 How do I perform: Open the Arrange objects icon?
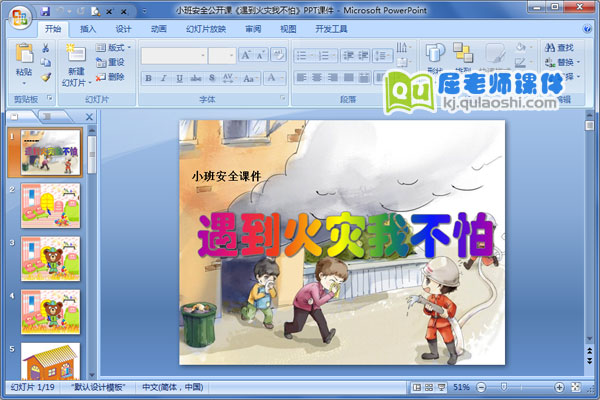[463, 52]
